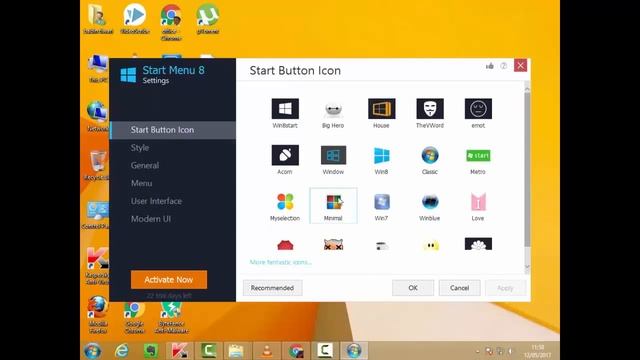Open the Start Button Icon section

[x=173, y=130]
